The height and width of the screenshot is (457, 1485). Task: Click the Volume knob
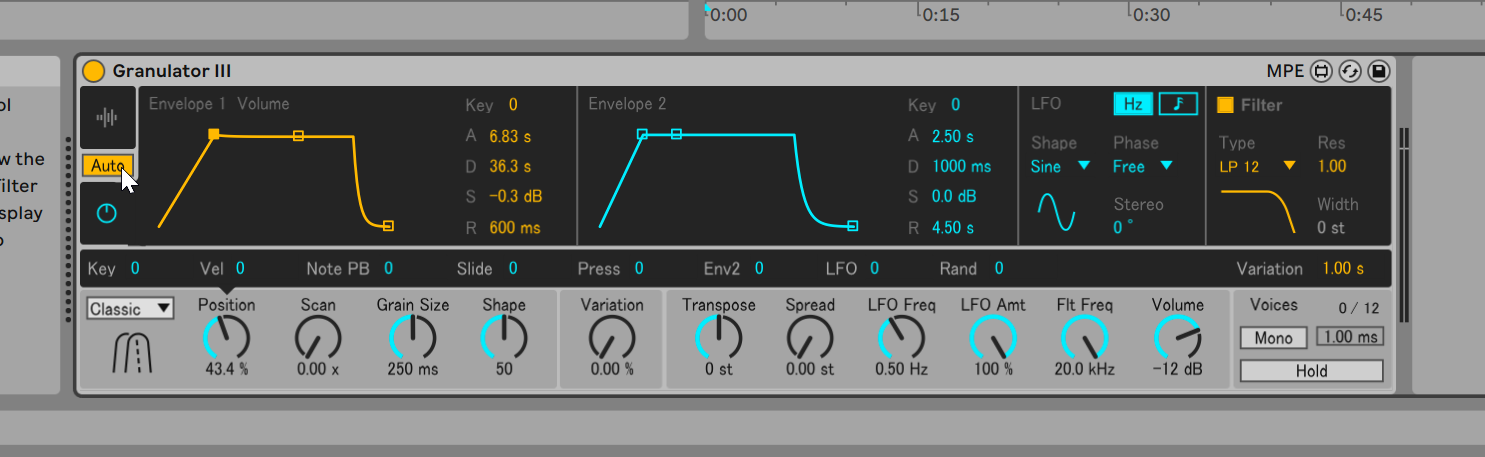[1177, 338]
